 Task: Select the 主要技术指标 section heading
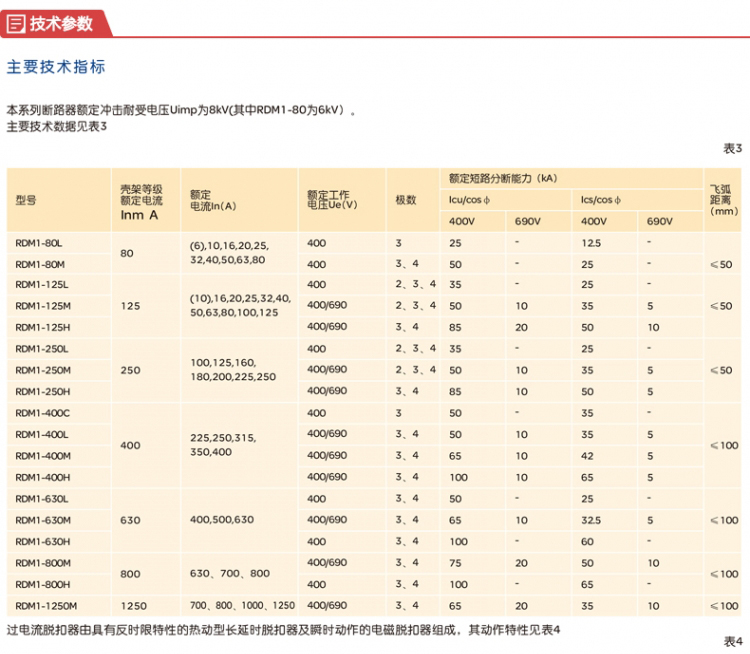coord(56,67)
